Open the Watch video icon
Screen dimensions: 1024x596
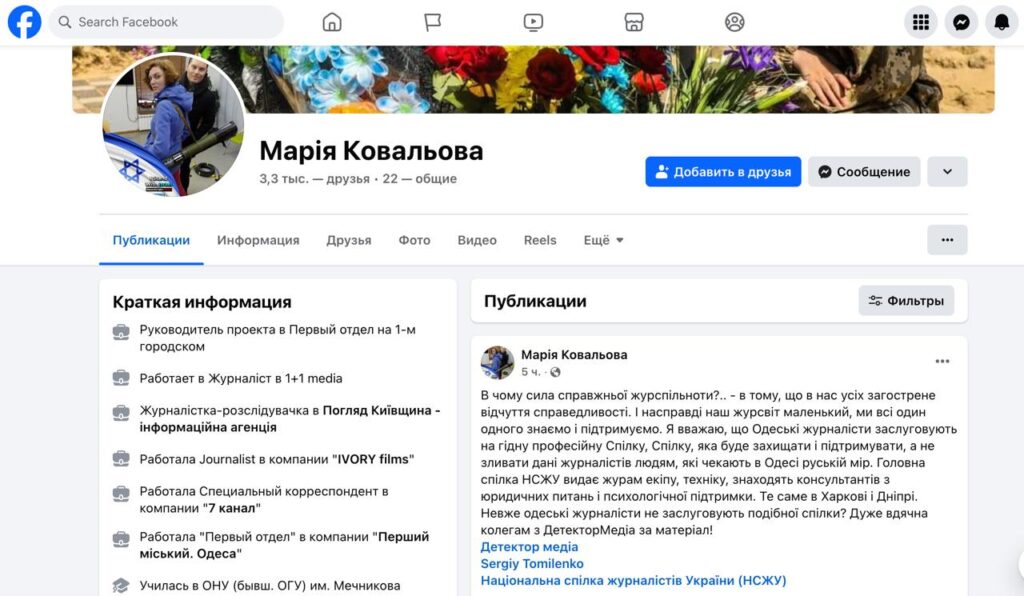[x=533, y=22]
